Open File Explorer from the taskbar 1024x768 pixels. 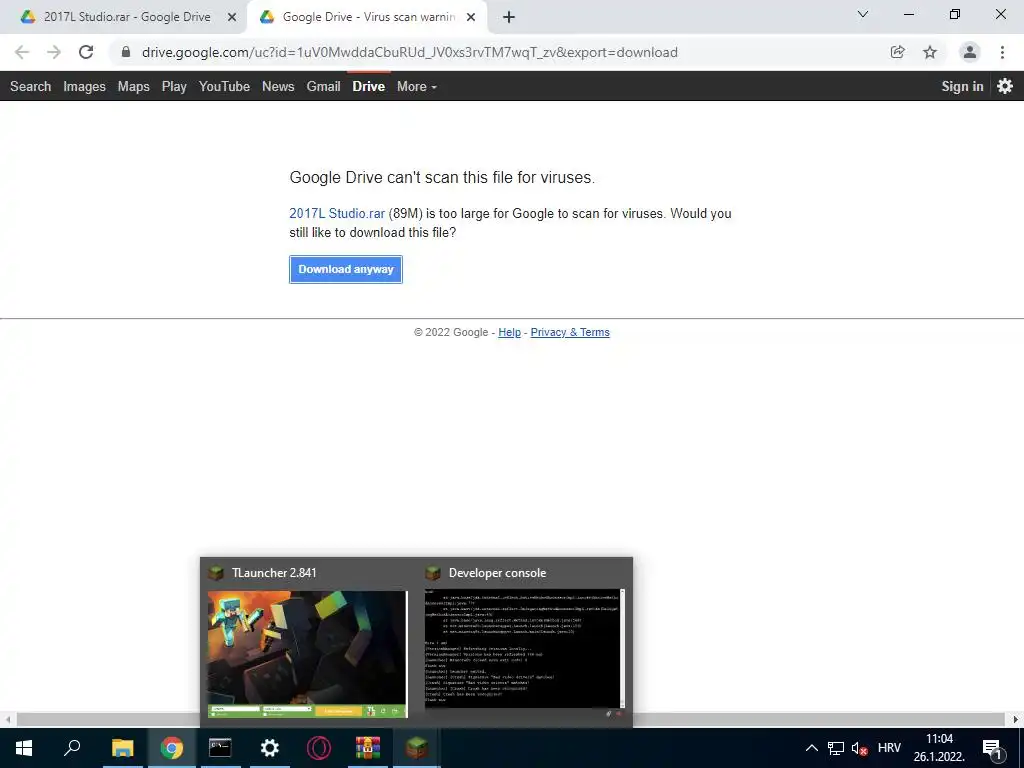[x=122, y=748]
